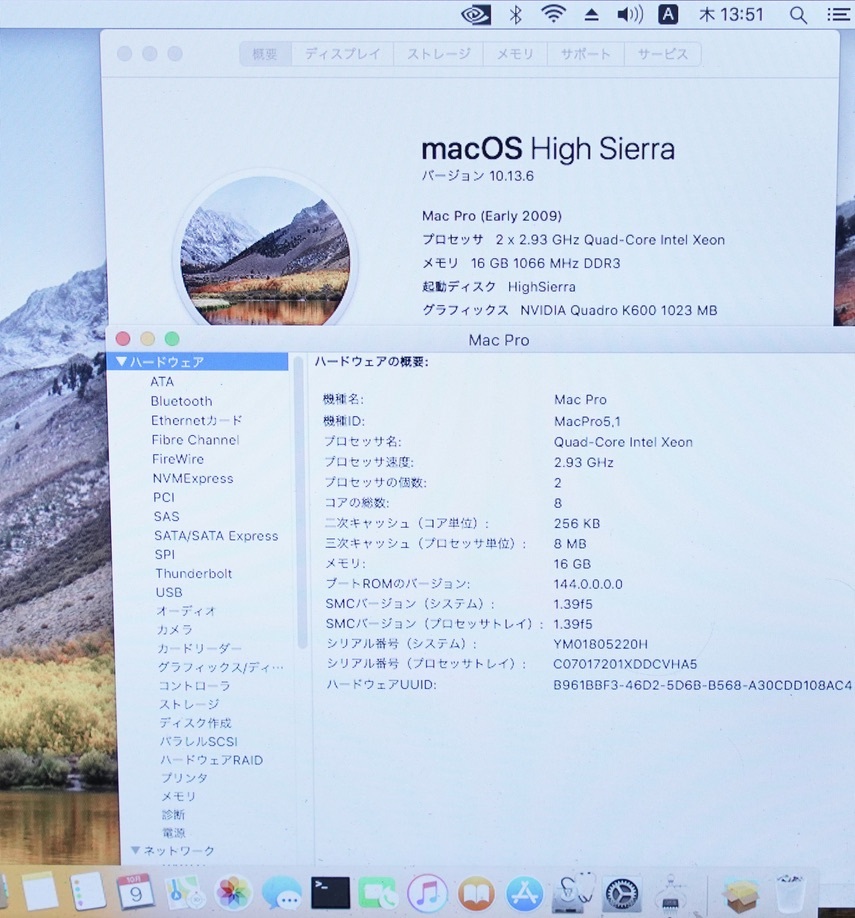Select ハードウェアRAID in the sidebar
This screenshot has width=855, height=918.
pyautogui.click(x=212, y=760)
